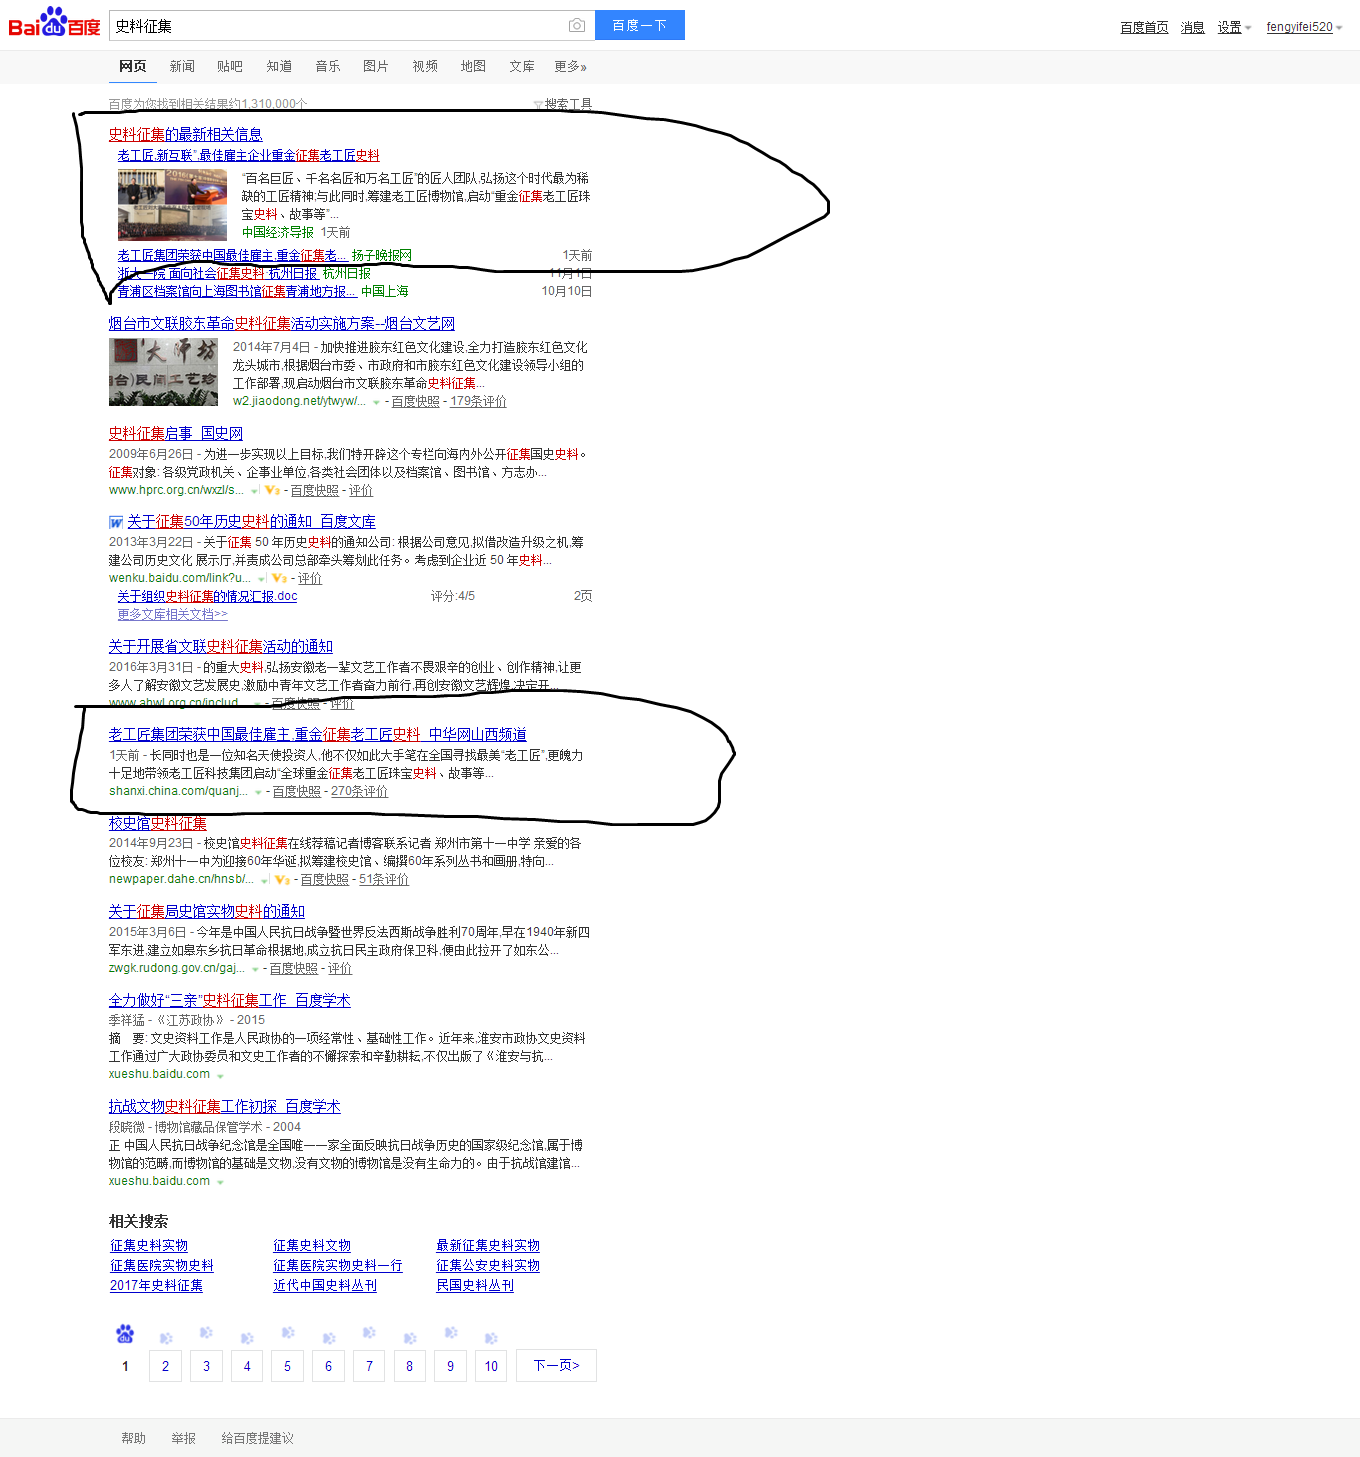This screenshot has height=1457, width=1360.
Task: Open 关于征集局史馆实物史料的通知 result
Action: coord(207,911)
